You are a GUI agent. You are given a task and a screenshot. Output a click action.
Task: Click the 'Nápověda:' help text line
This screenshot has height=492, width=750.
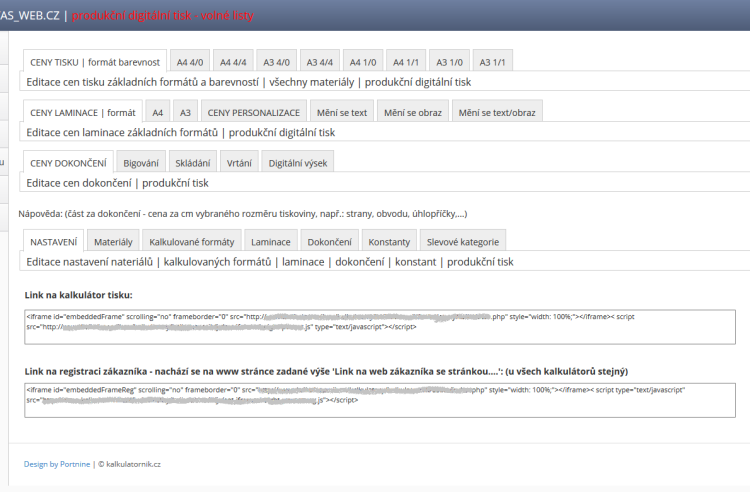tap(243, 214)
